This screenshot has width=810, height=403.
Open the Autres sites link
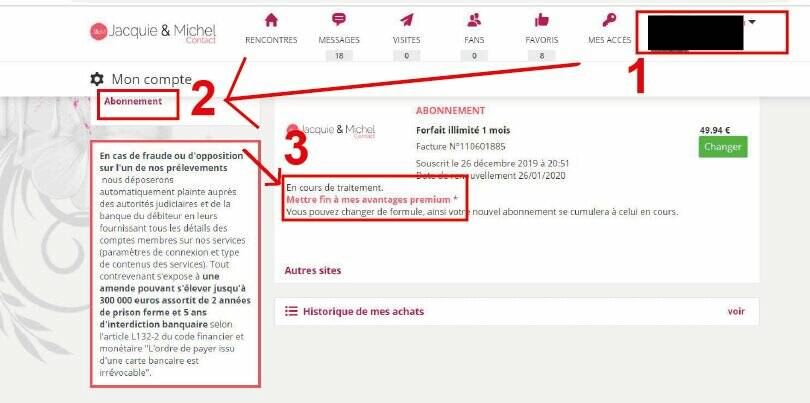tap(313, 270)
